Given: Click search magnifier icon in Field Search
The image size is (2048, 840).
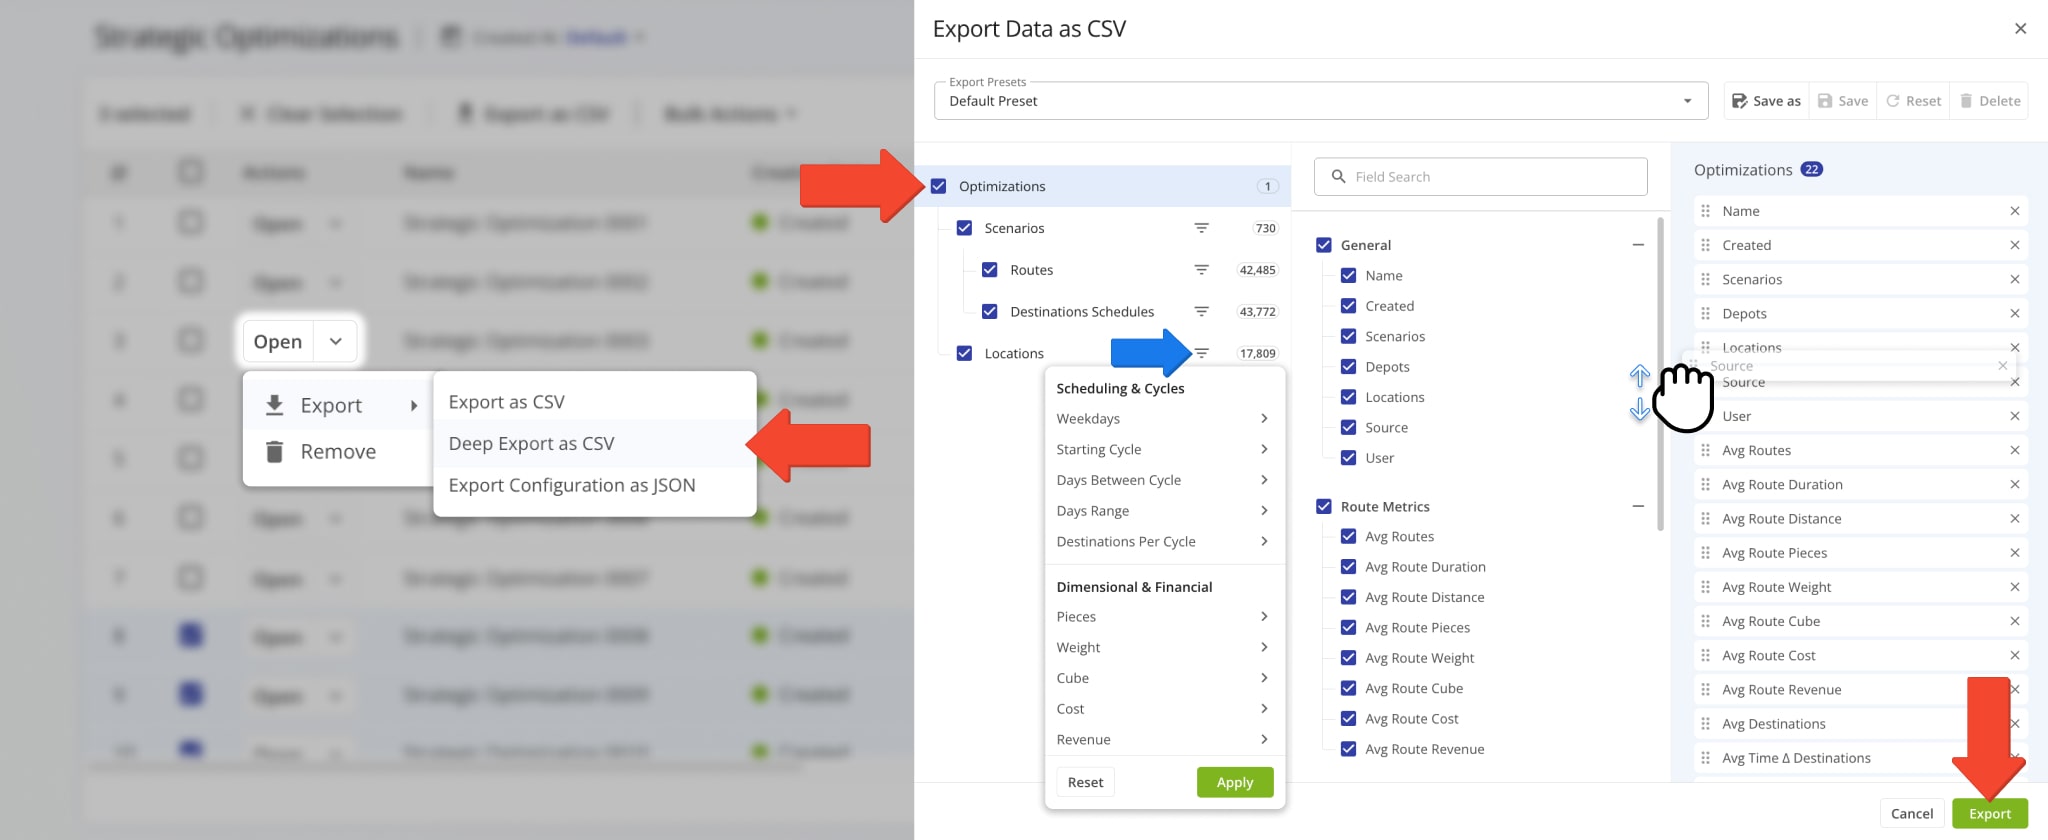Looking at the screenshot, I should 1338,176.
